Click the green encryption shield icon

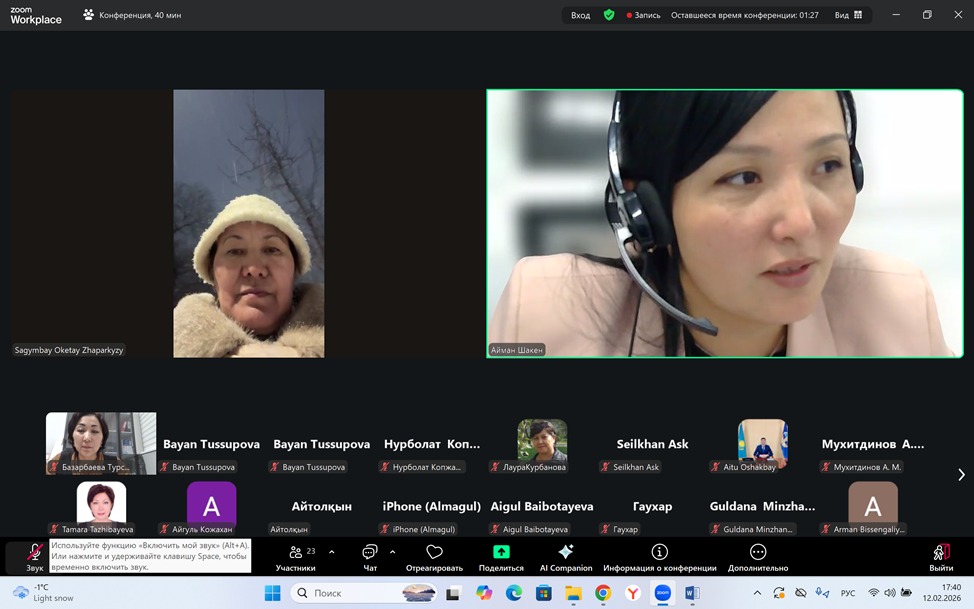click(x=609, y=15)
